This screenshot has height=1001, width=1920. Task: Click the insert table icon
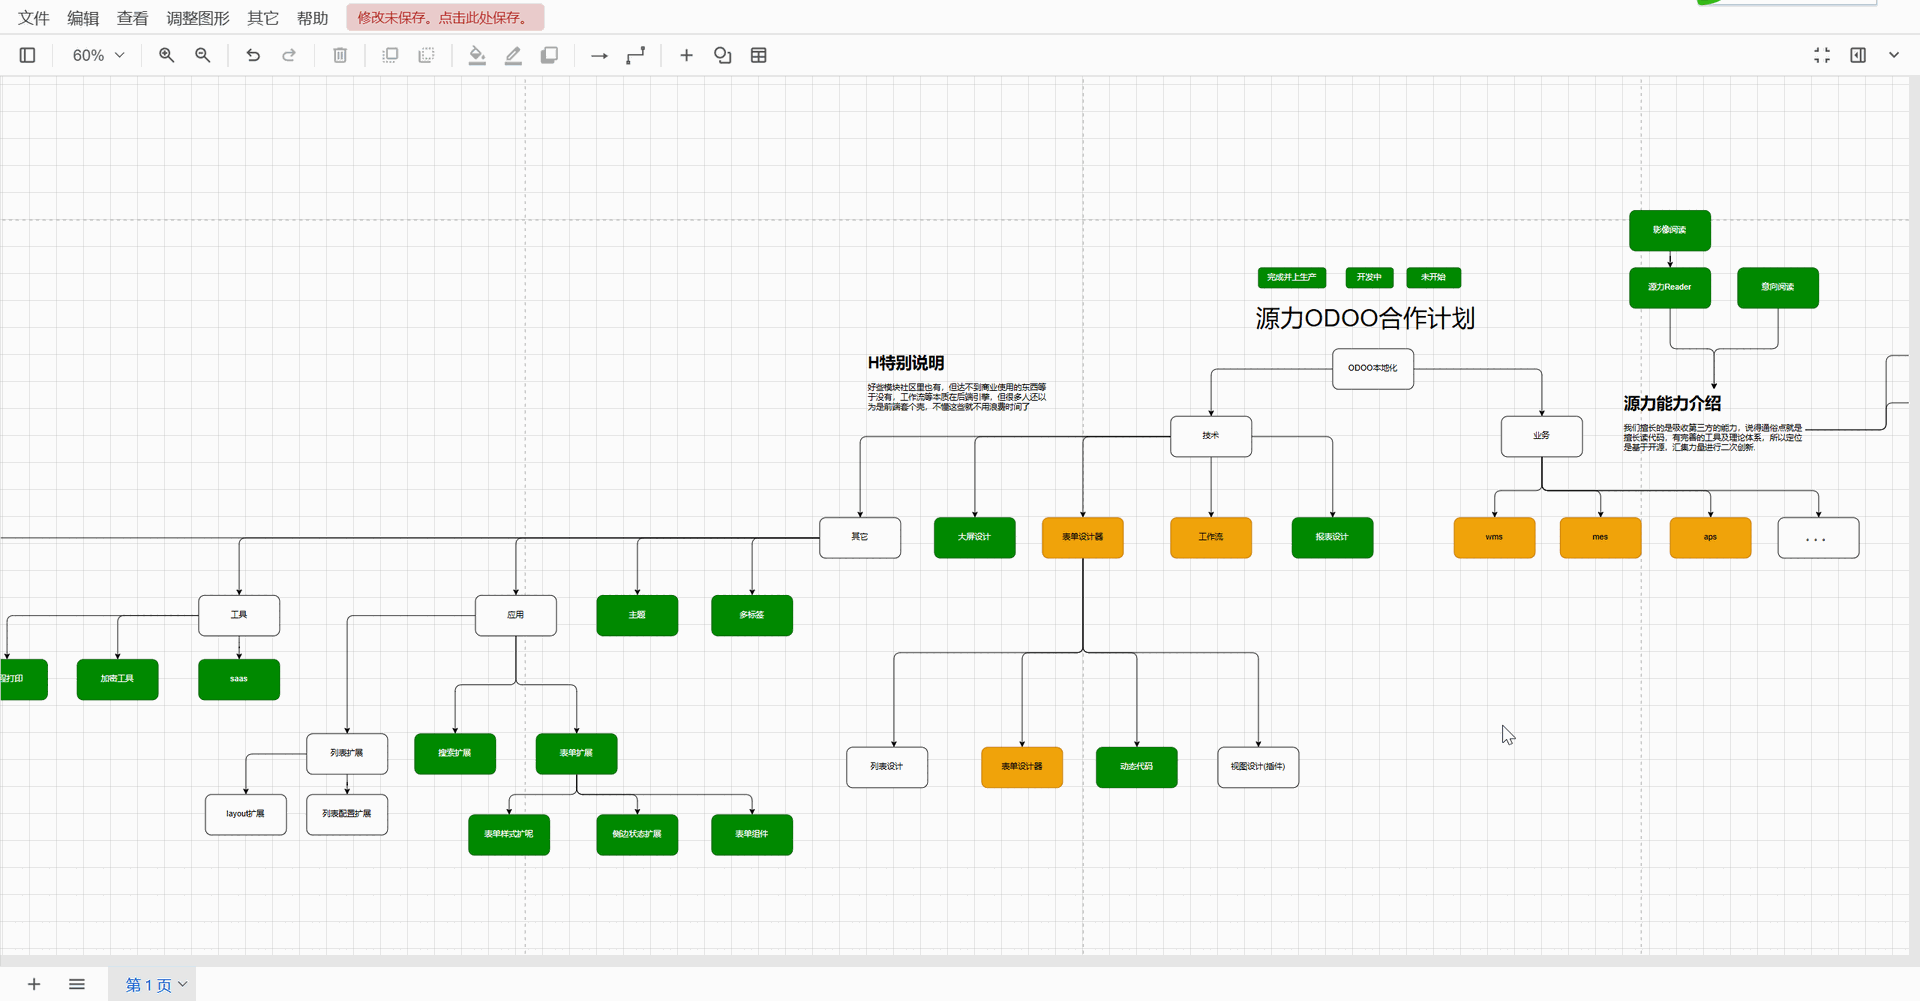[x=759, y=56]
